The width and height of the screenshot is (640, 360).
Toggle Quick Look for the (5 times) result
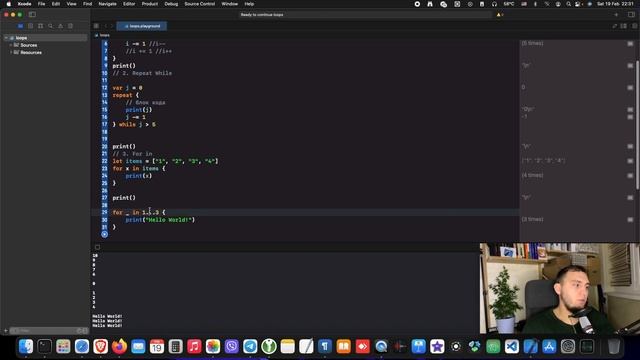pyautogui.click(x=630, y=43)
